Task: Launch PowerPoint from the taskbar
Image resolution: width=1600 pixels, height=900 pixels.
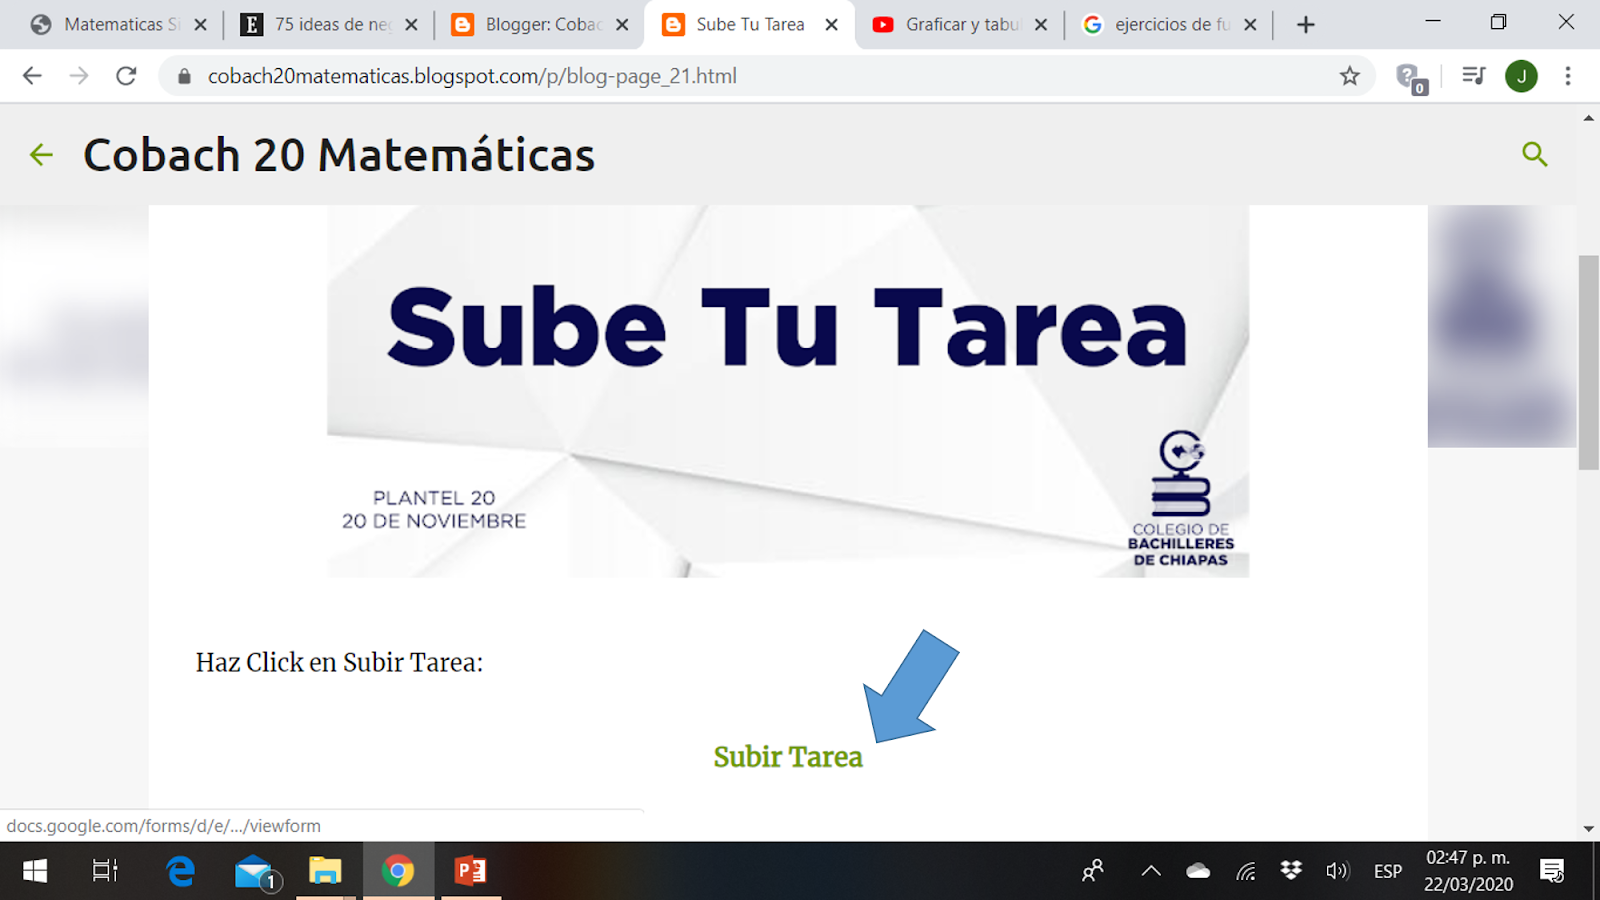Action: coord(470,870)
